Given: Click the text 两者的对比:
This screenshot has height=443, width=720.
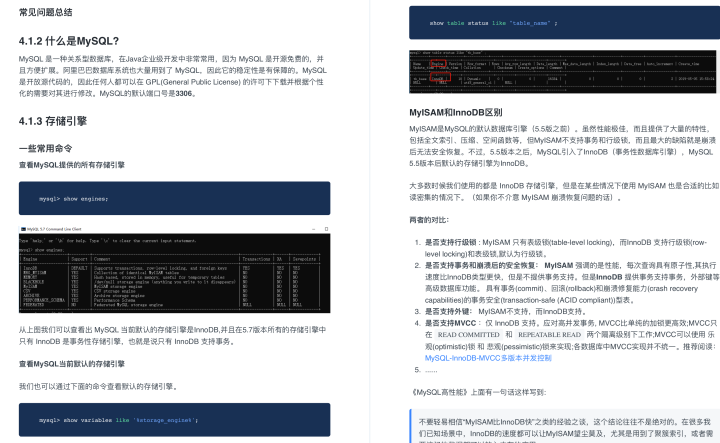Looking at the screenshot, I should tap(429, 220).
